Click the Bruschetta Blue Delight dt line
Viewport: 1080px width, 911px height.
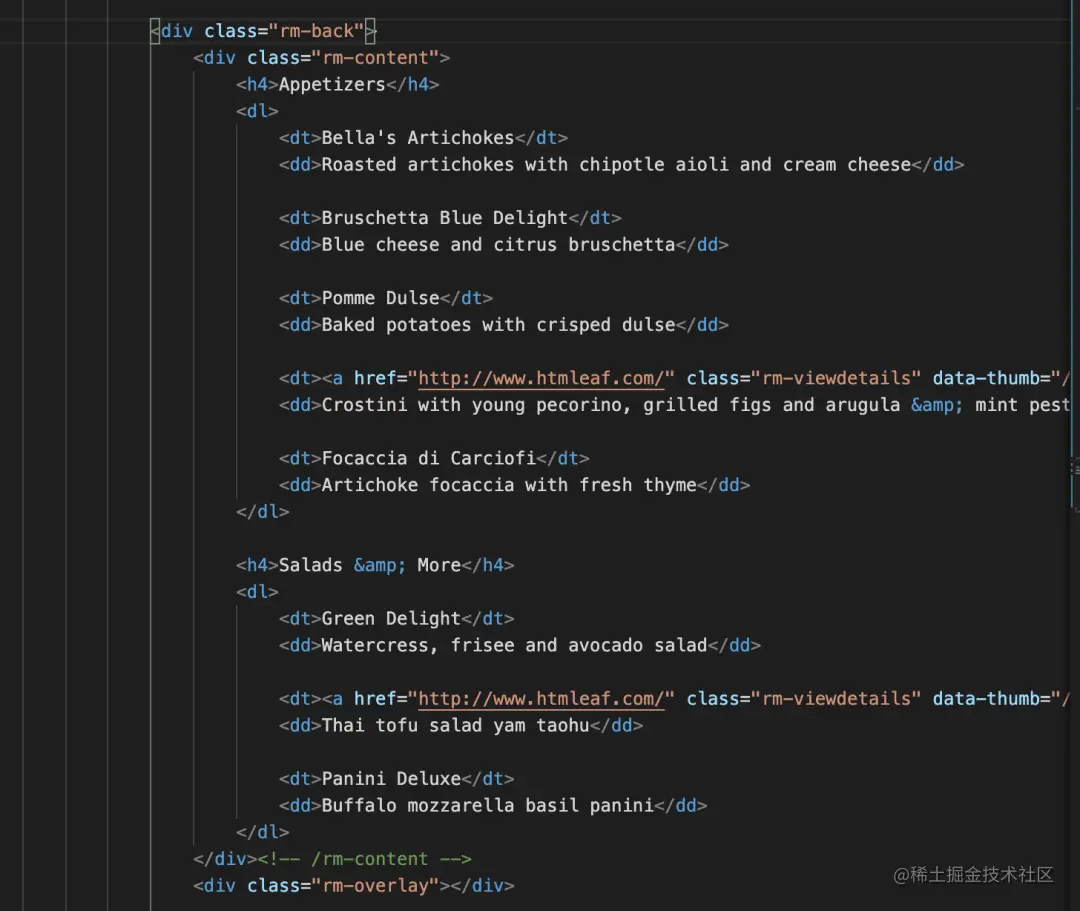[x=450, y=218]
